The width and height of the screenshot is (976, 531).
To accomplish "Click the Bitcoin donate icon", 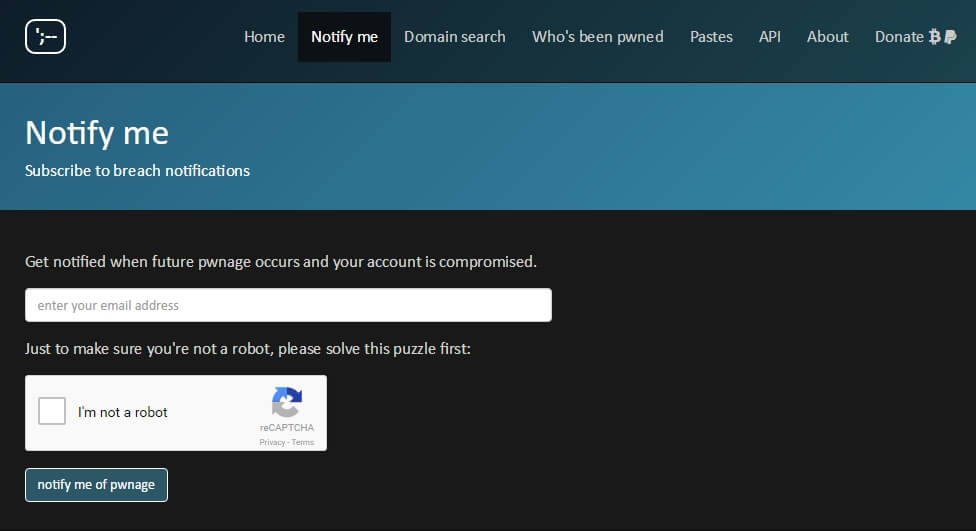I will 934,37.
